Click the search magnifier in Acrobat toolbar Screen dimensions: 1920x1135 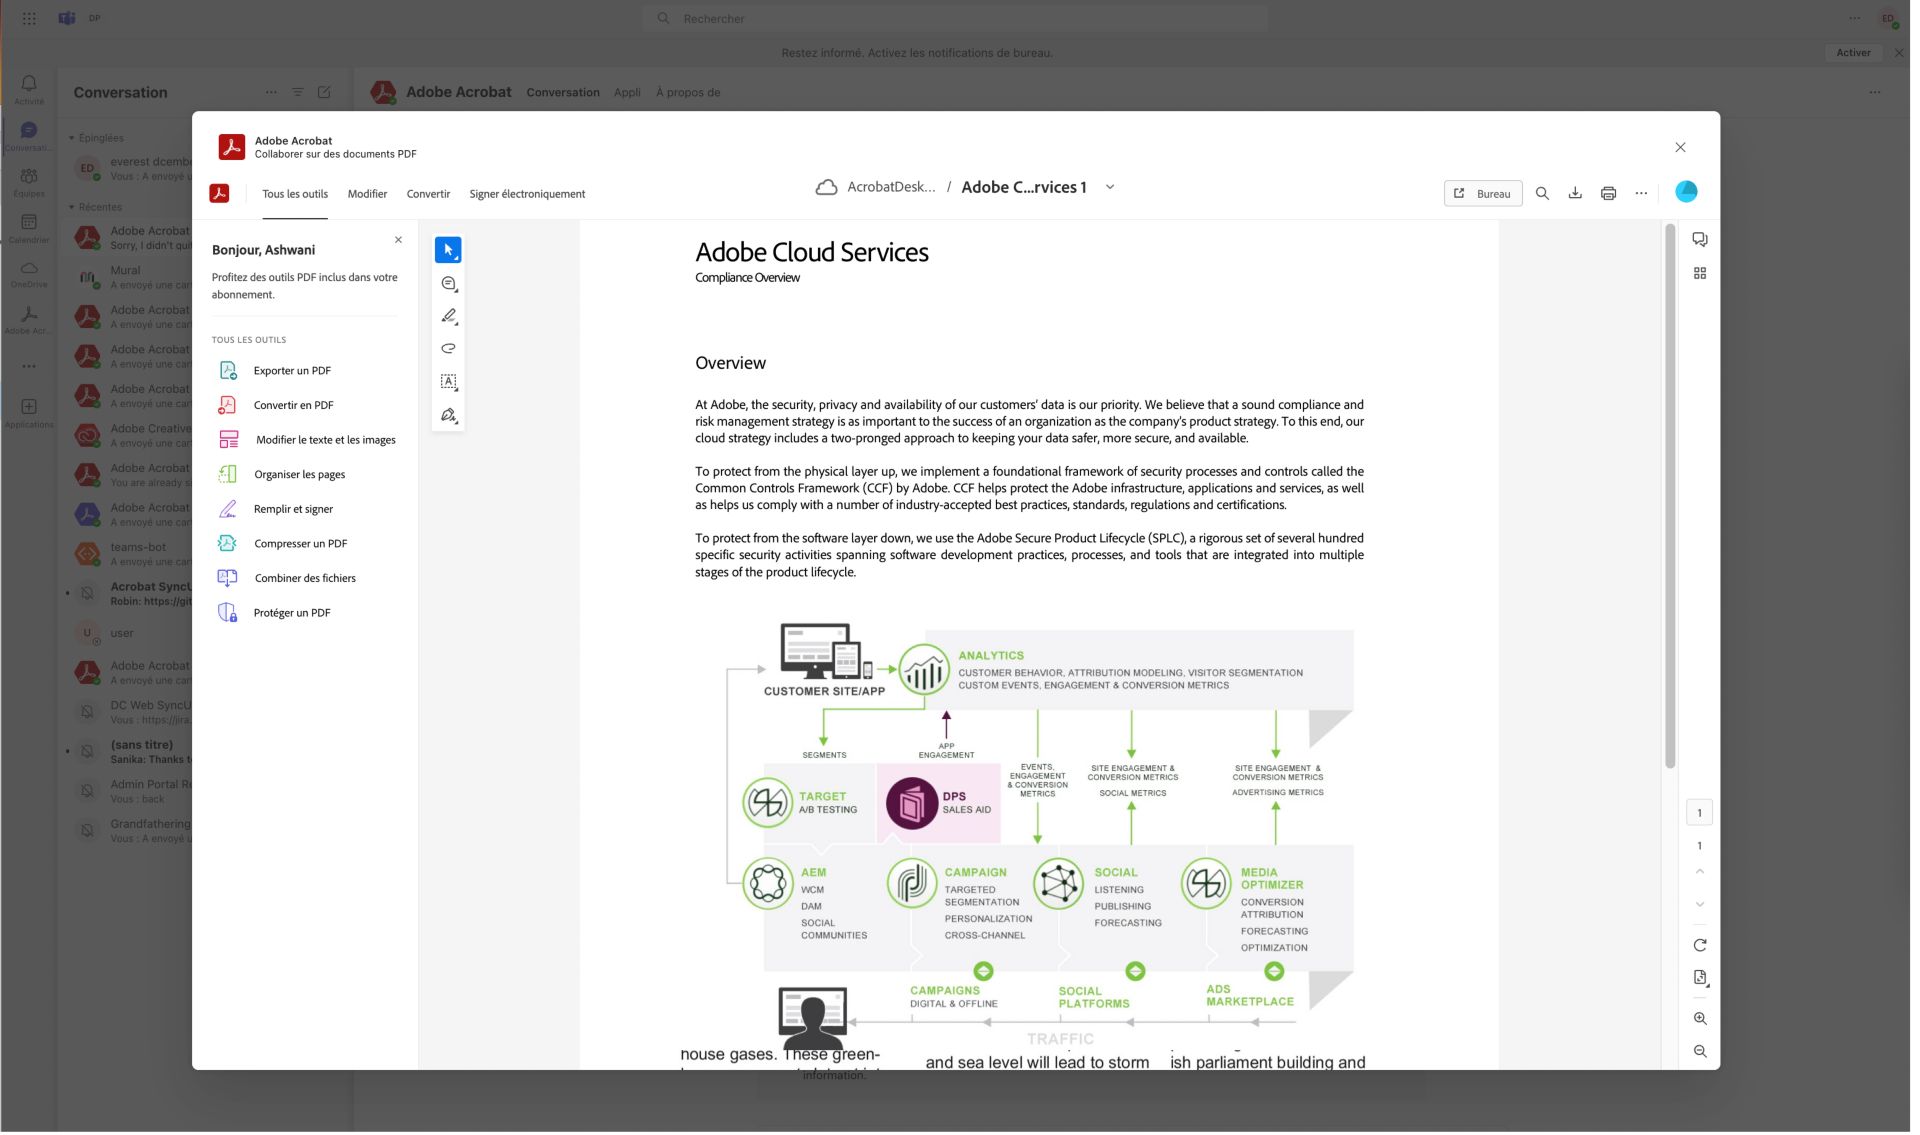[1542, 194]
